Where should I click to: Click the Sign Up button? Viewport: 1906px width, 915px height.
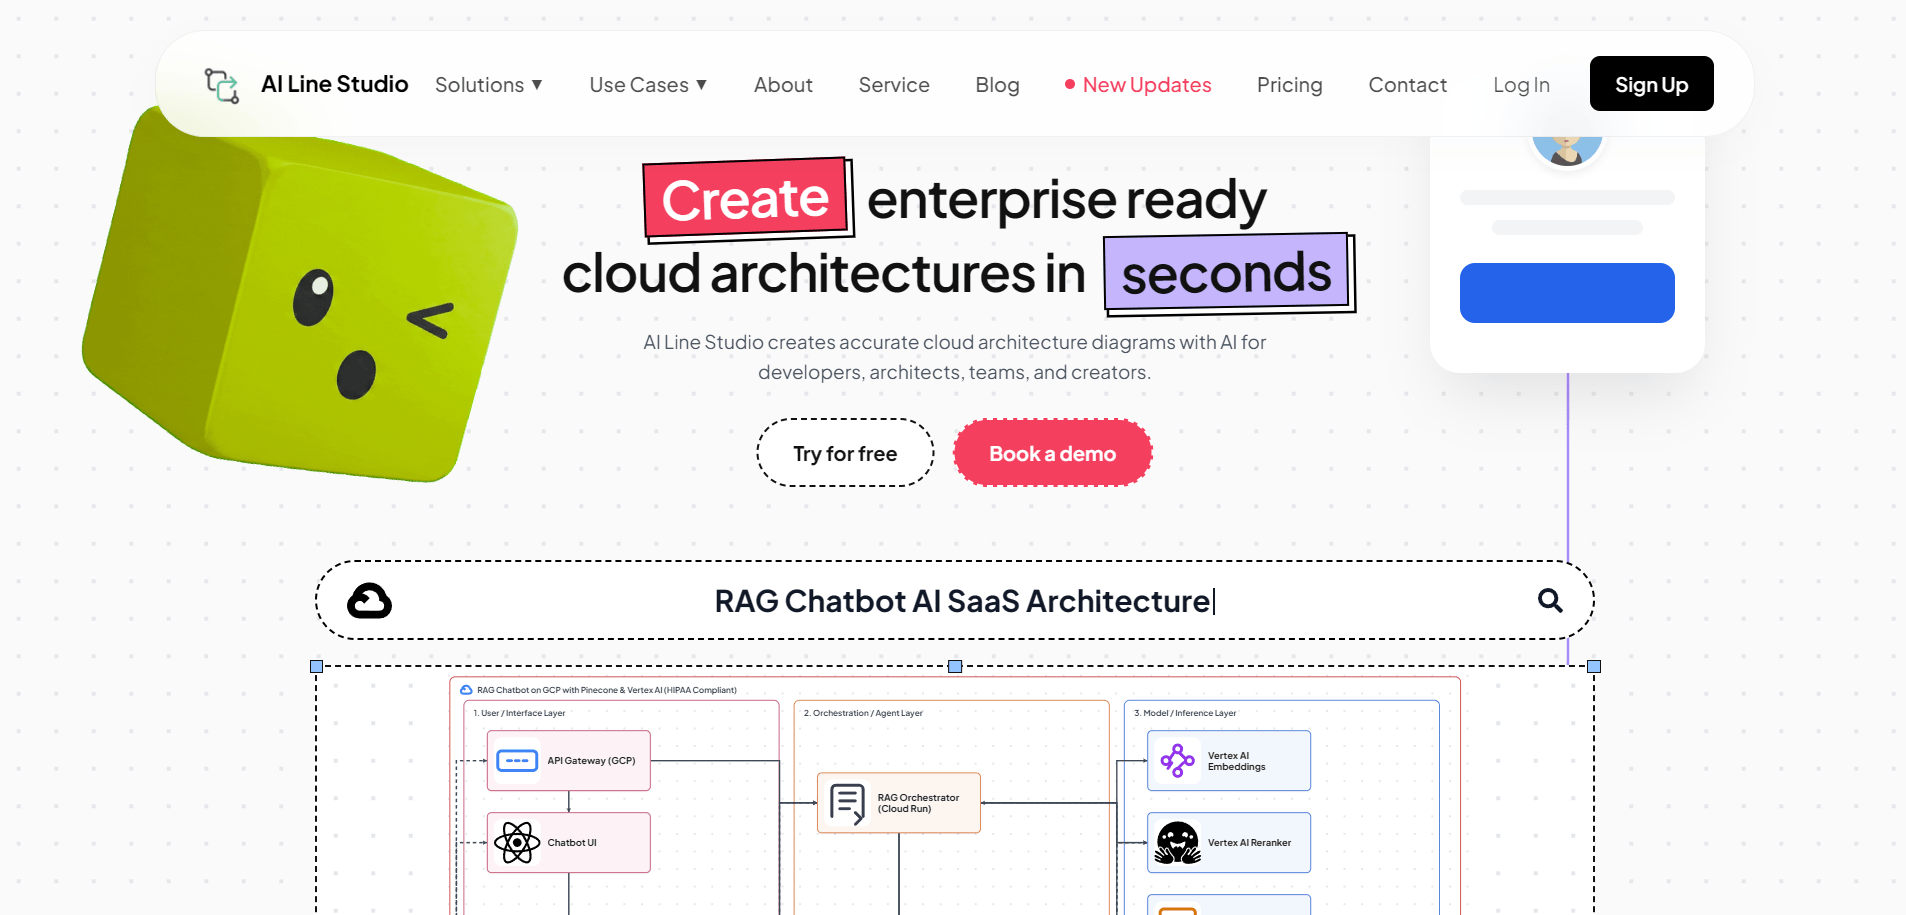tap(1651, 84)
